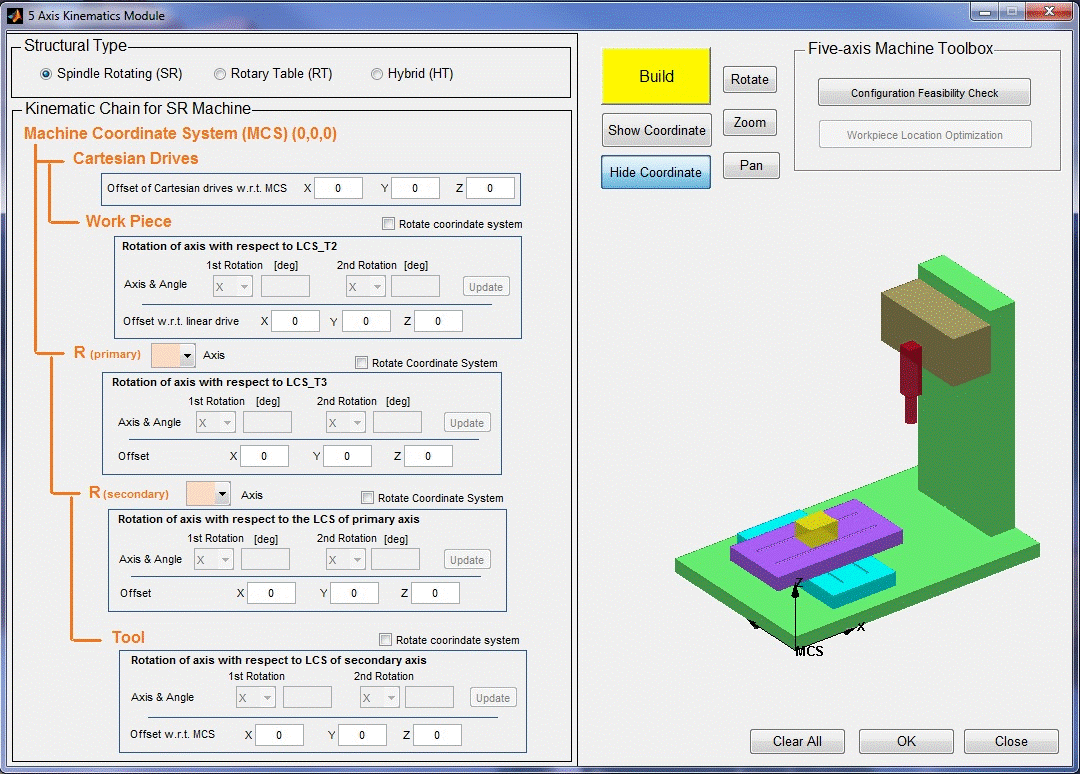
Task: Click Tool offset w.r.t. MCS Z field
Action: pos(437,735)
